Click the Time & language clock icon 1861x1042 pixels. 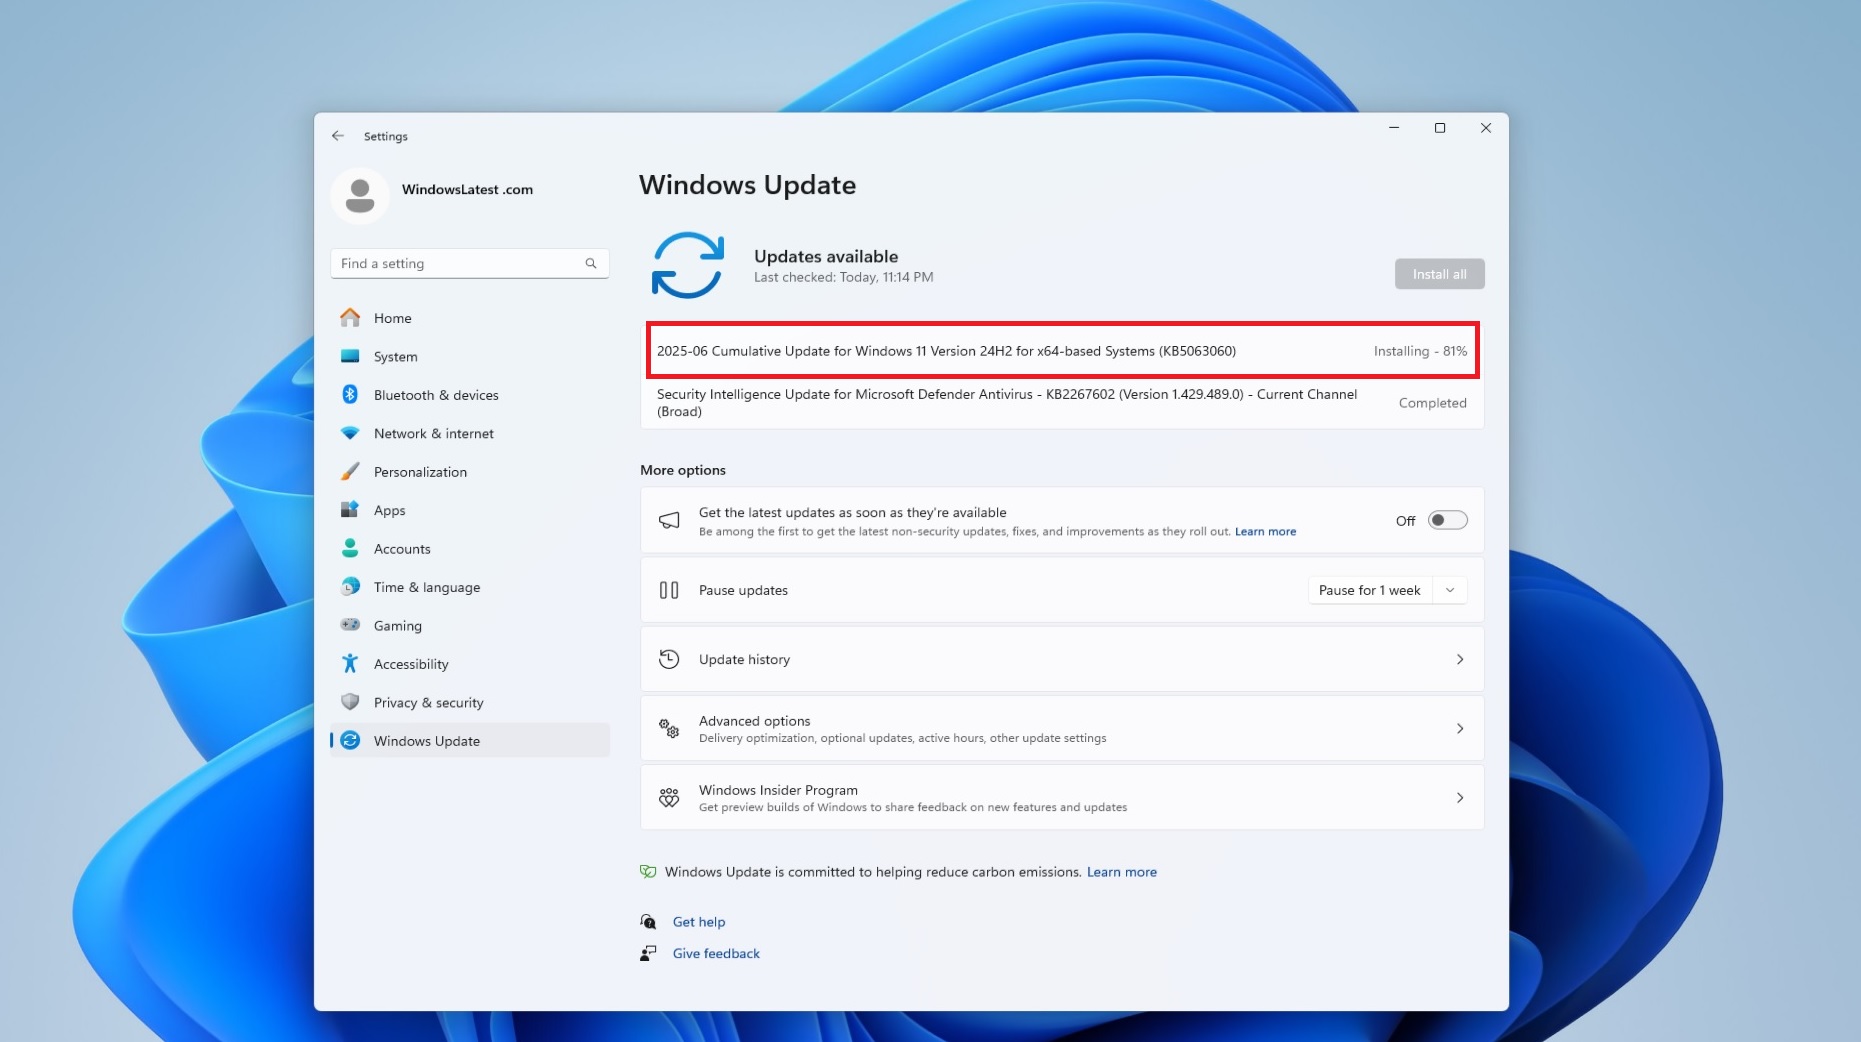pyautogui.click(x=350, y=587)
